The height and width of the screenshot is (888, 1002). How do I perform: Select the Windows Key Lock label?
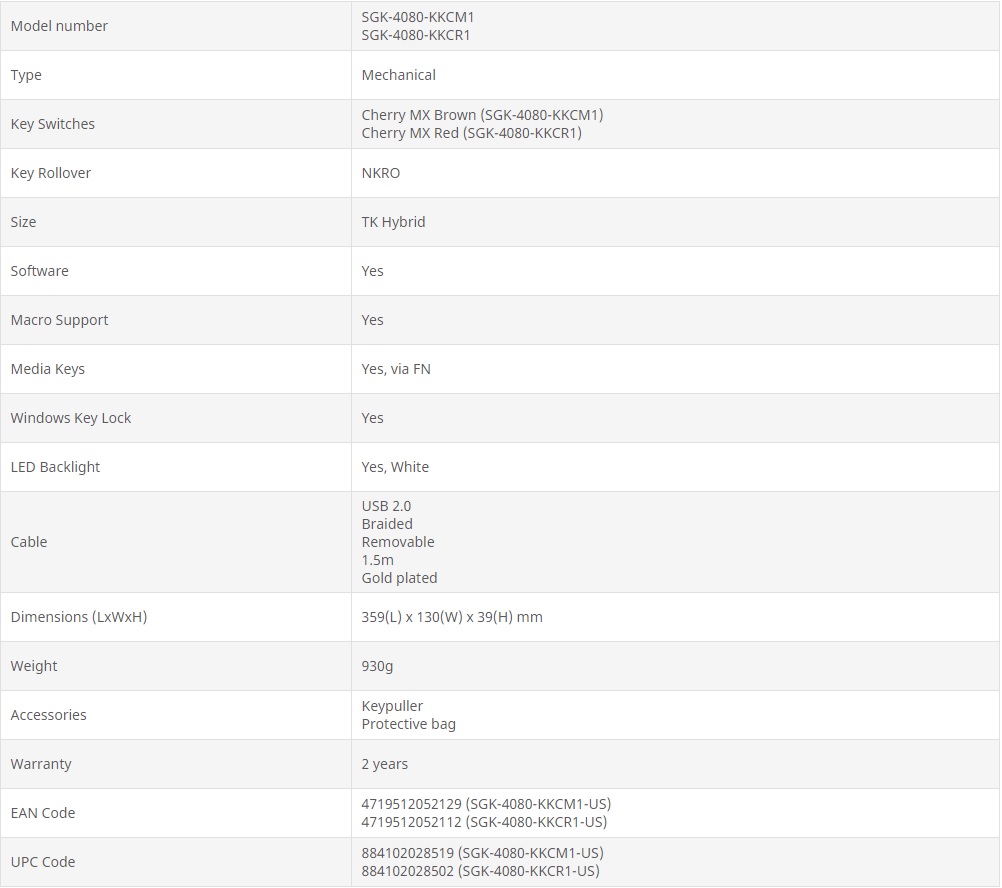click(70, 418)
